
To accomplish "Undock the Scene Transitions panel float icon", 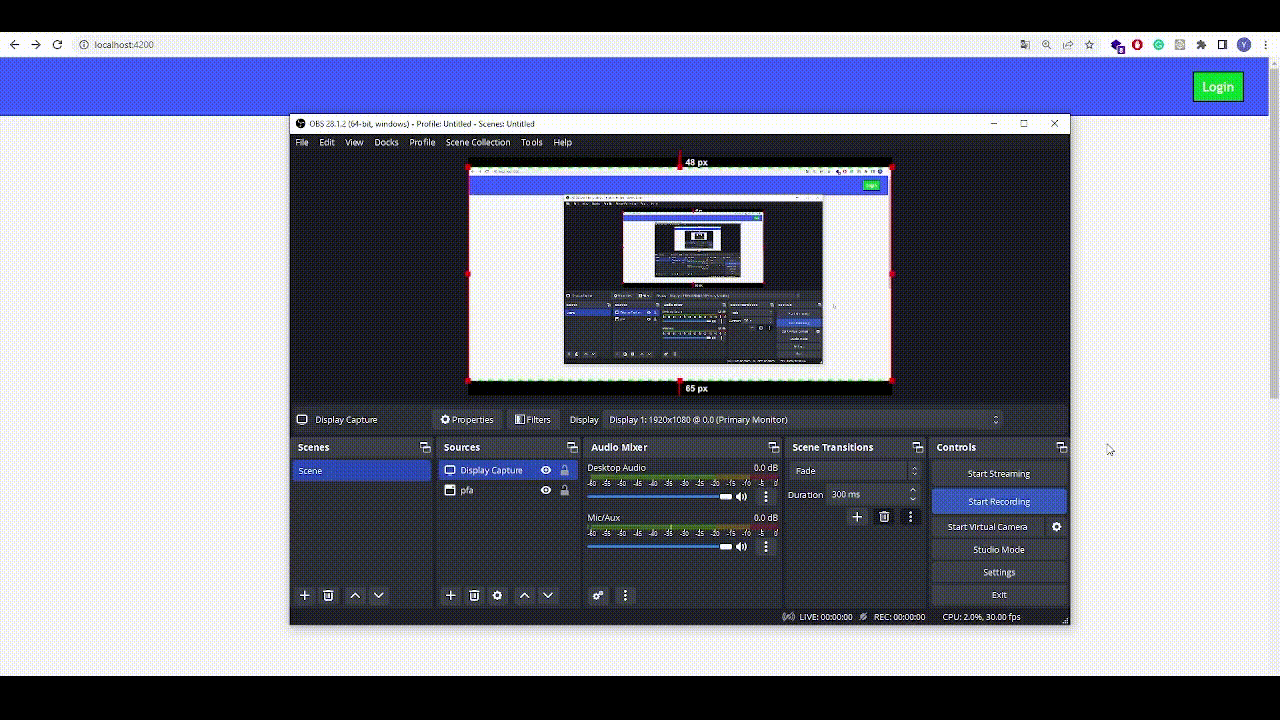I will 917,447.
